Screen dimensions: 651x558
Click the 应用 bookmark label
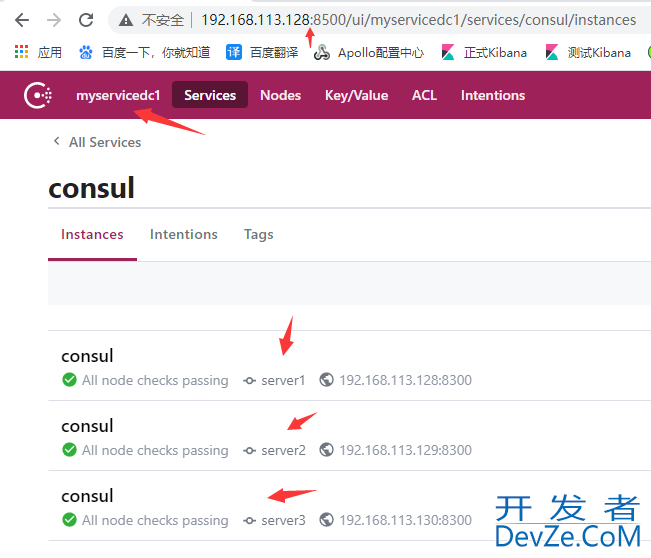click(x=50, y=53)
